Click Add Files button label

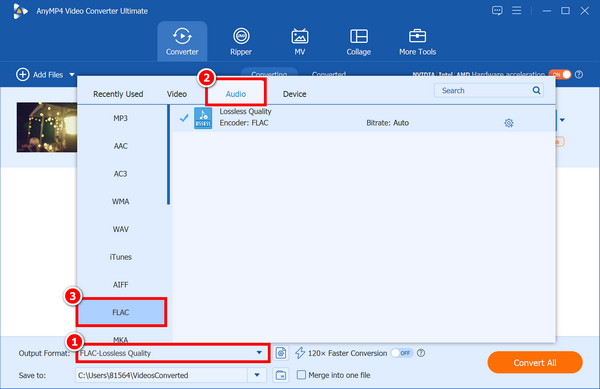click(x=48, y=75)
